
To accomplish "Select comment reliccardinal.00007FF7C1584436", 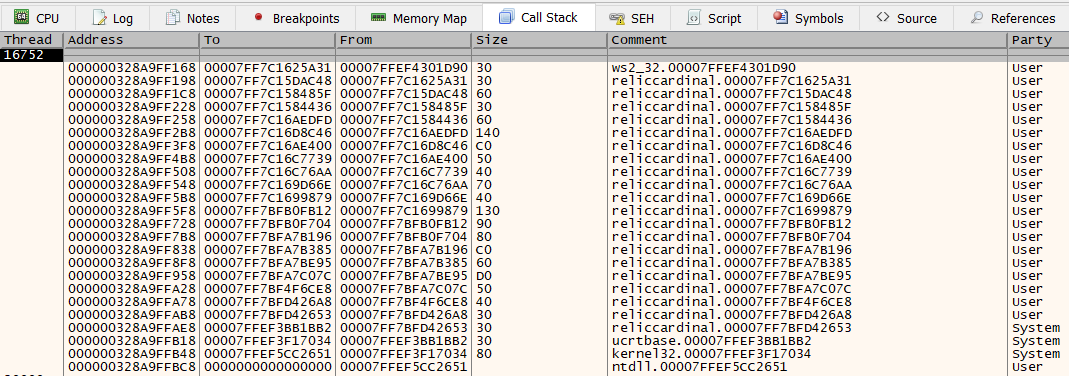I will click(x=732, y=120).
